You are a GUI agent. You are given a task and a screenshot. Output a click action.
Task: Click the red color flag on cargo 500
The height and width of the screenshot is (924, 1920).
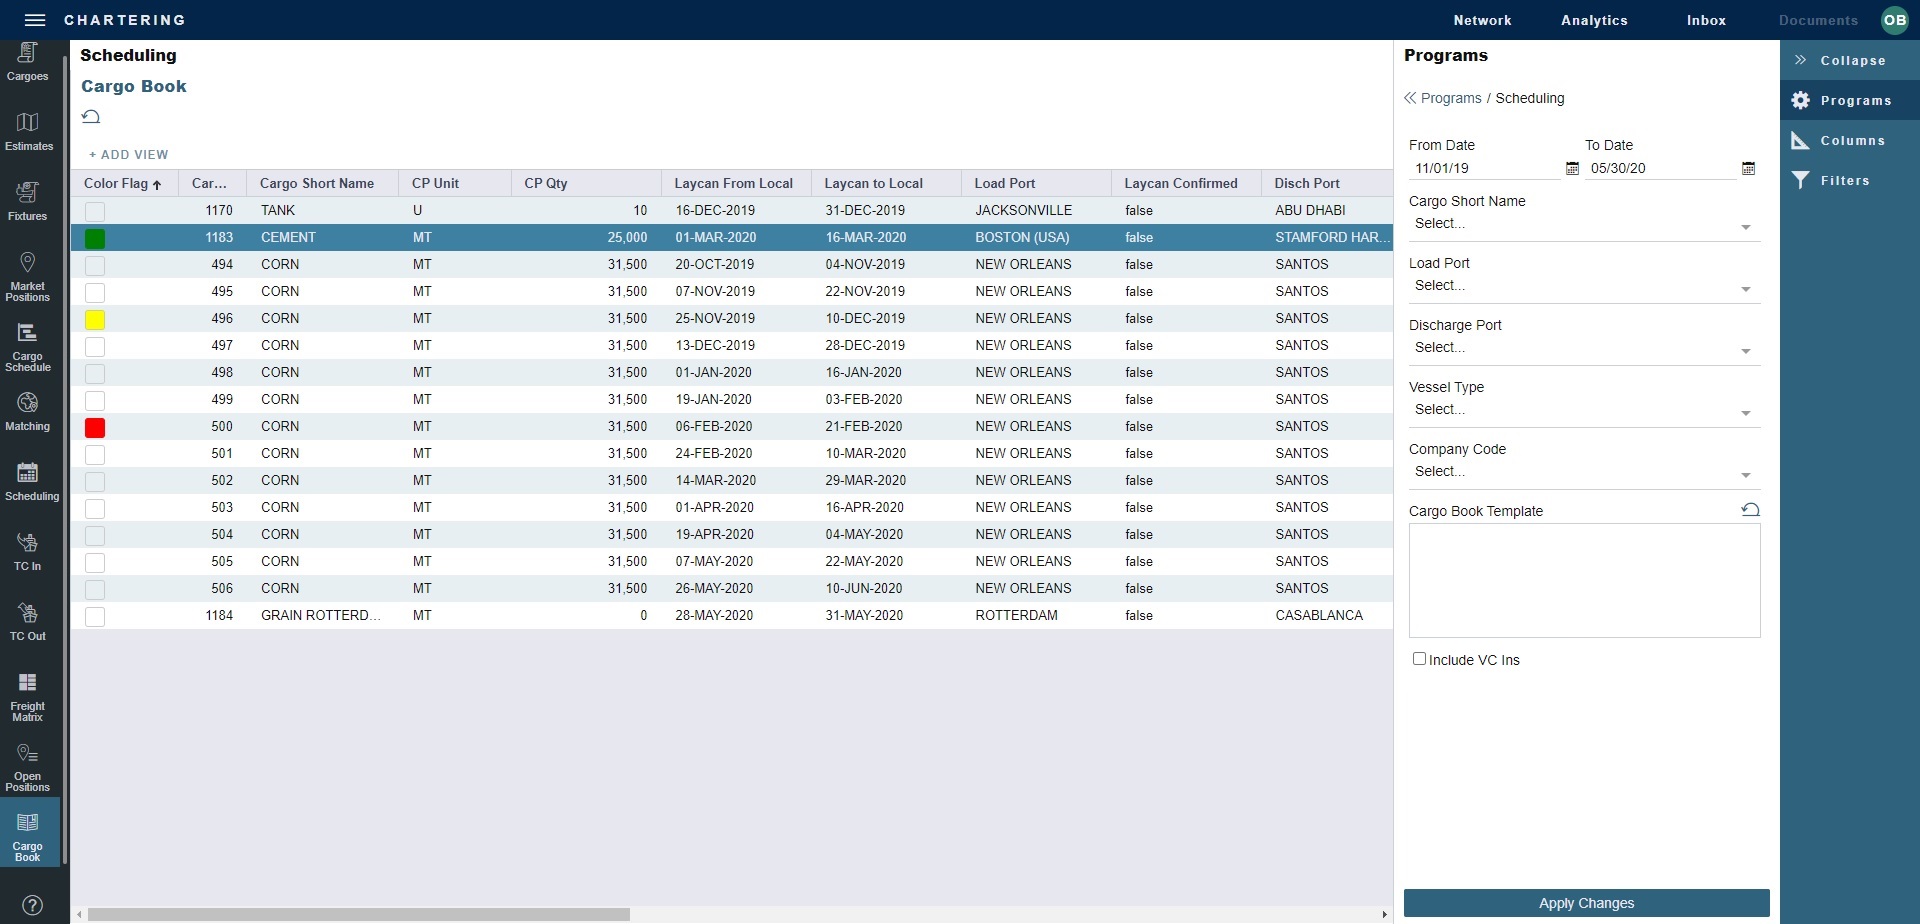[95, 427]
